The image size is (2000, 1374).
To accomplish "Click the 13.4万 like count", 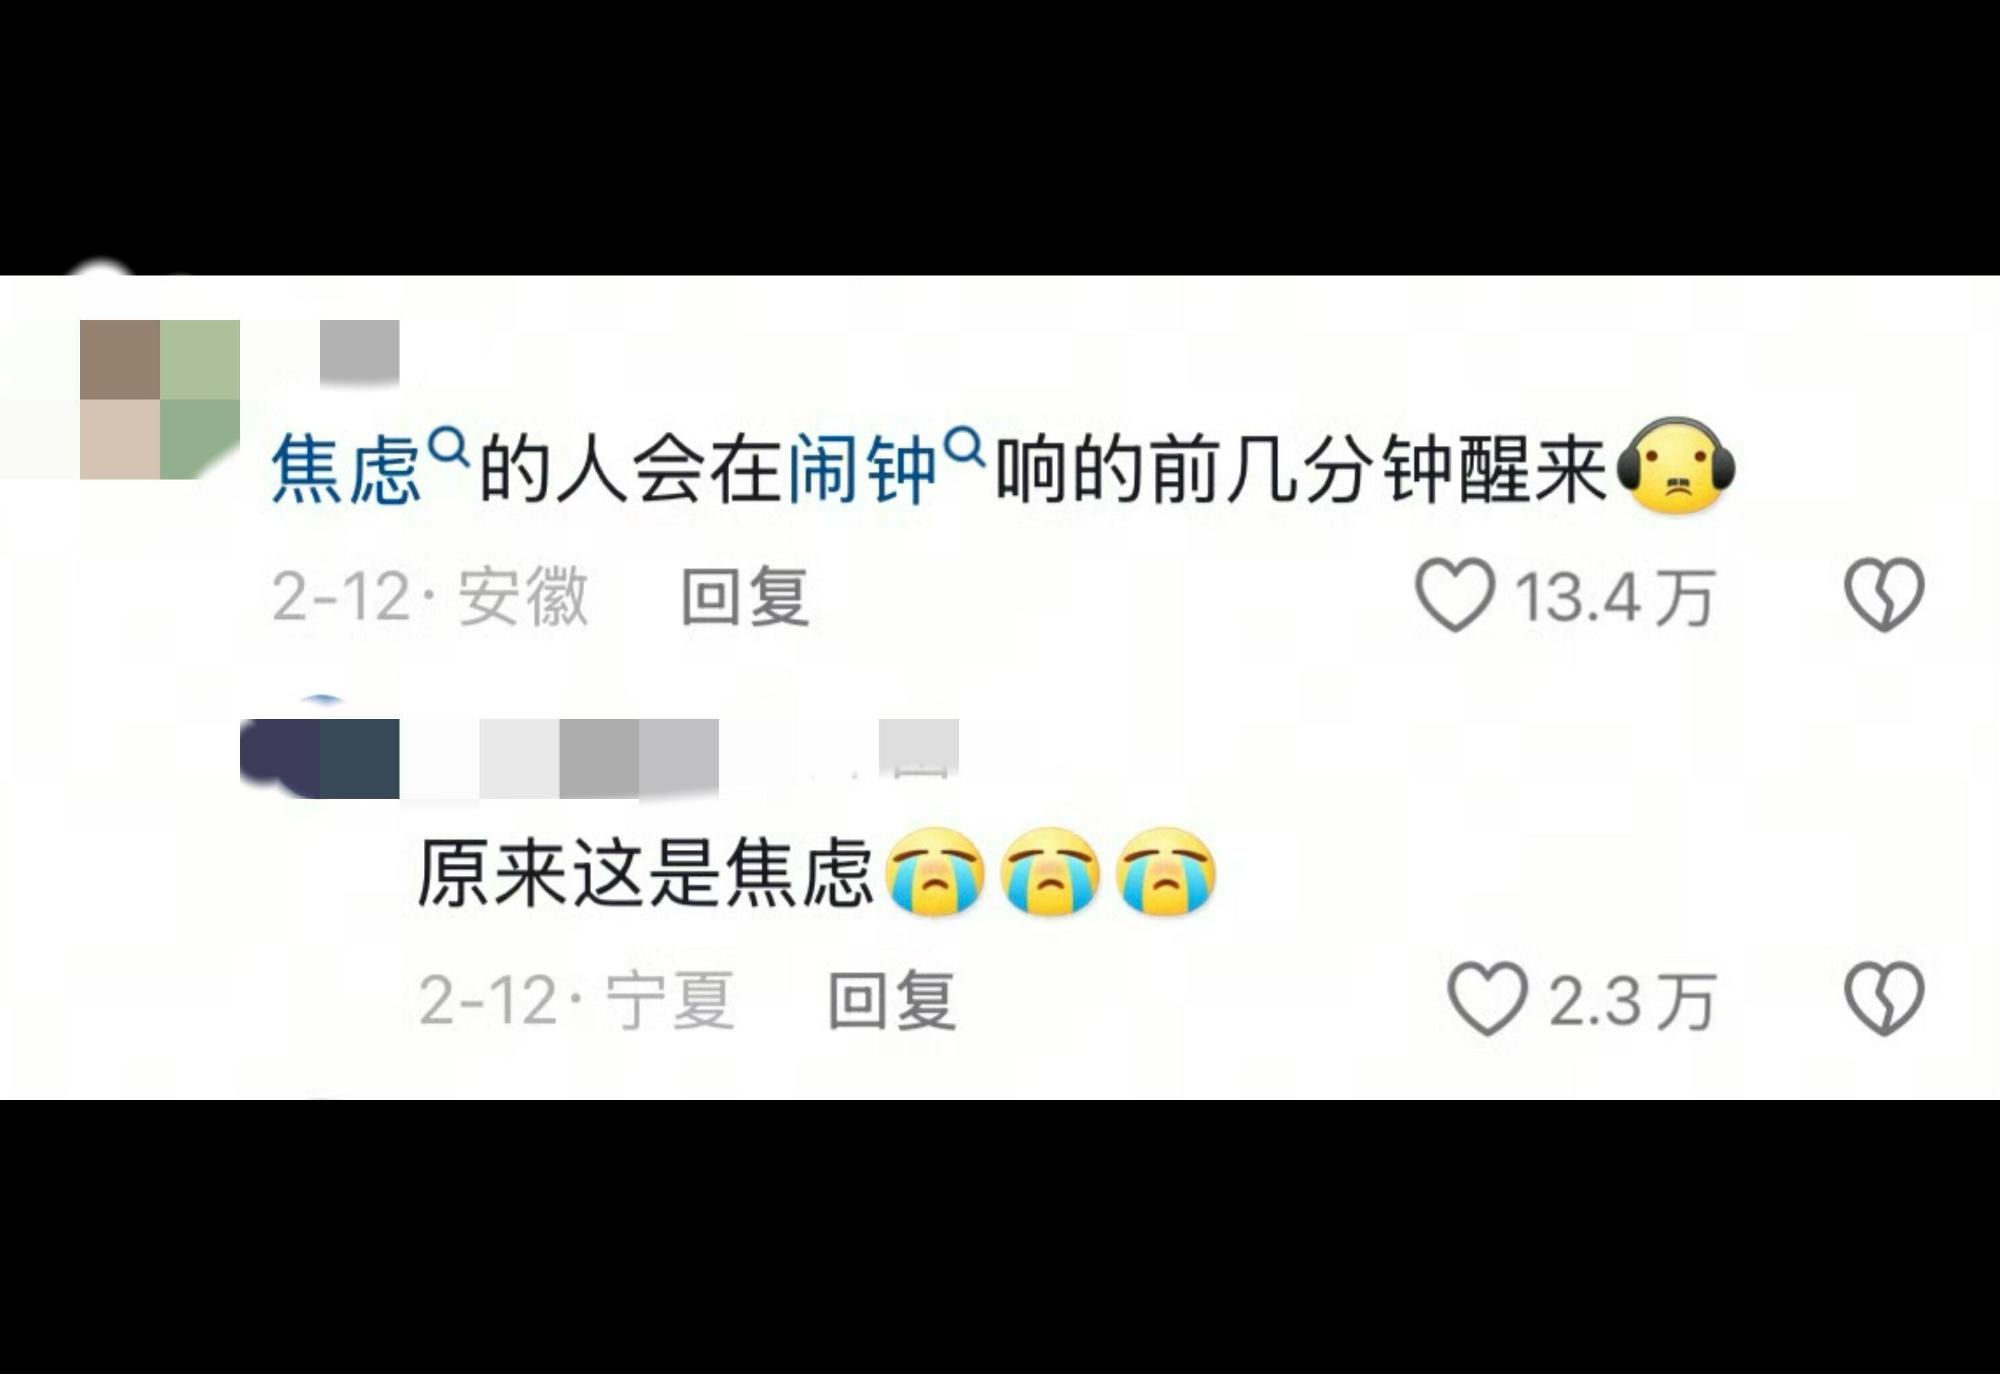I will coord(1615,598).
